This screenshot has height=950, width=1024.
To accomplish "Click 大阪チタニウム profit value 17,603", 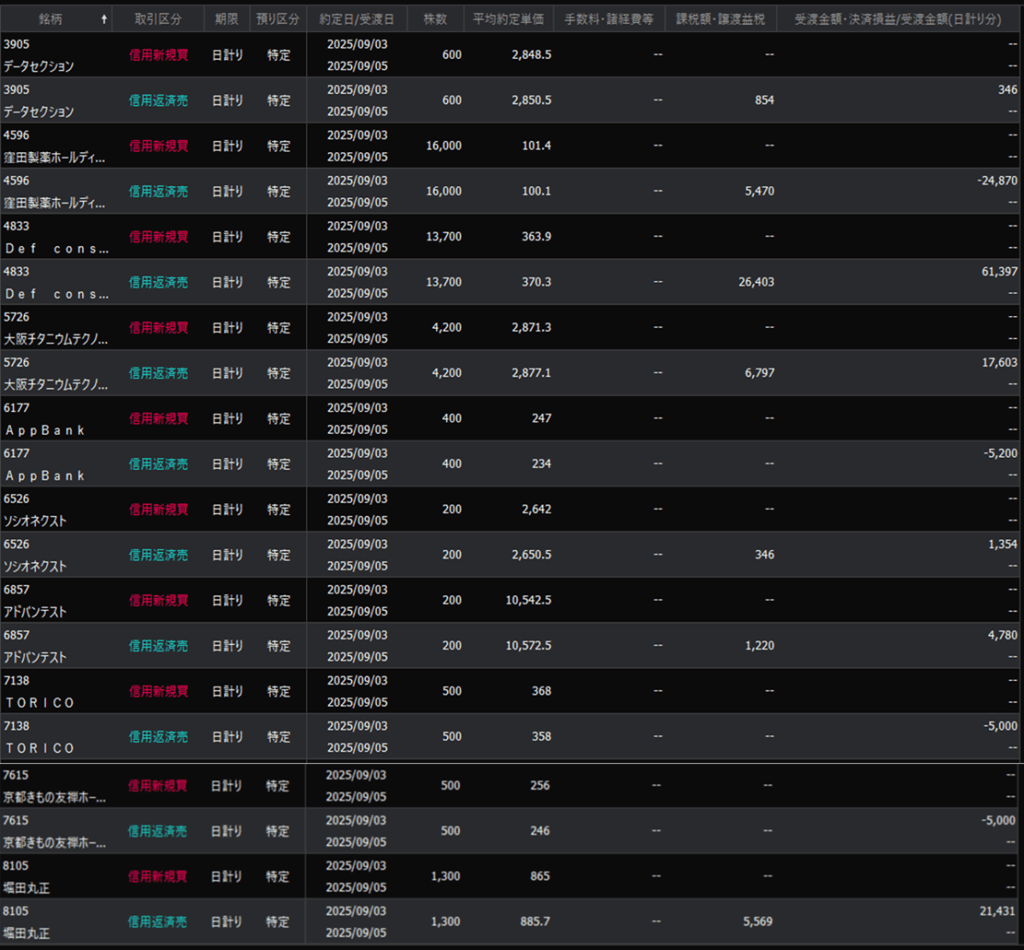I will 999,363.
